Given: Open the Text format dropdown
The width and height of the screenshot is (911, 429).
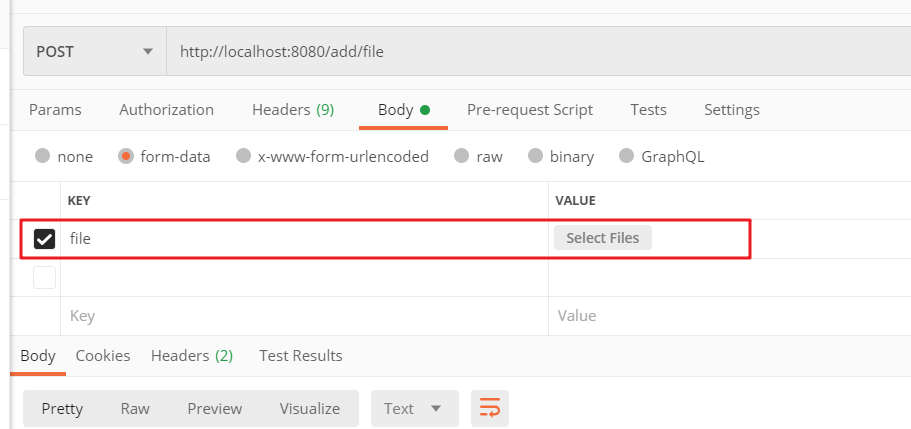Looking at the screenshot, I should tap(415, 409).
